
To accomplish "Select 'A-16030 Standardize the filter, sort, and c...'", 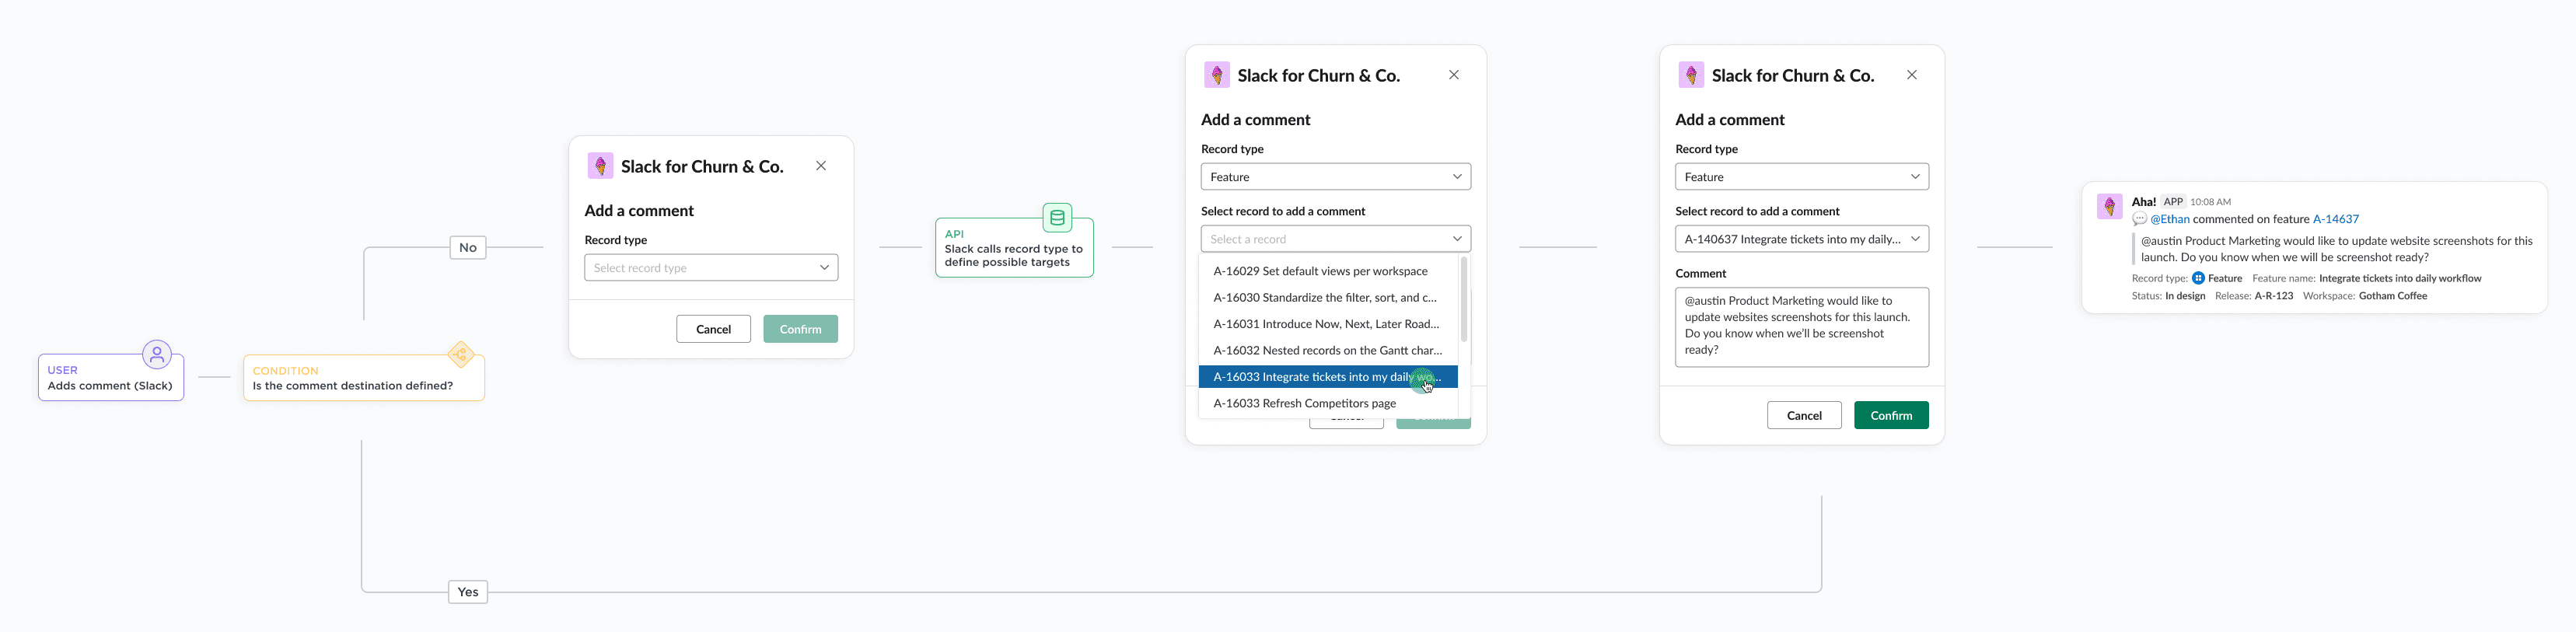I will pyautogui.click(x=1327, y=297).
